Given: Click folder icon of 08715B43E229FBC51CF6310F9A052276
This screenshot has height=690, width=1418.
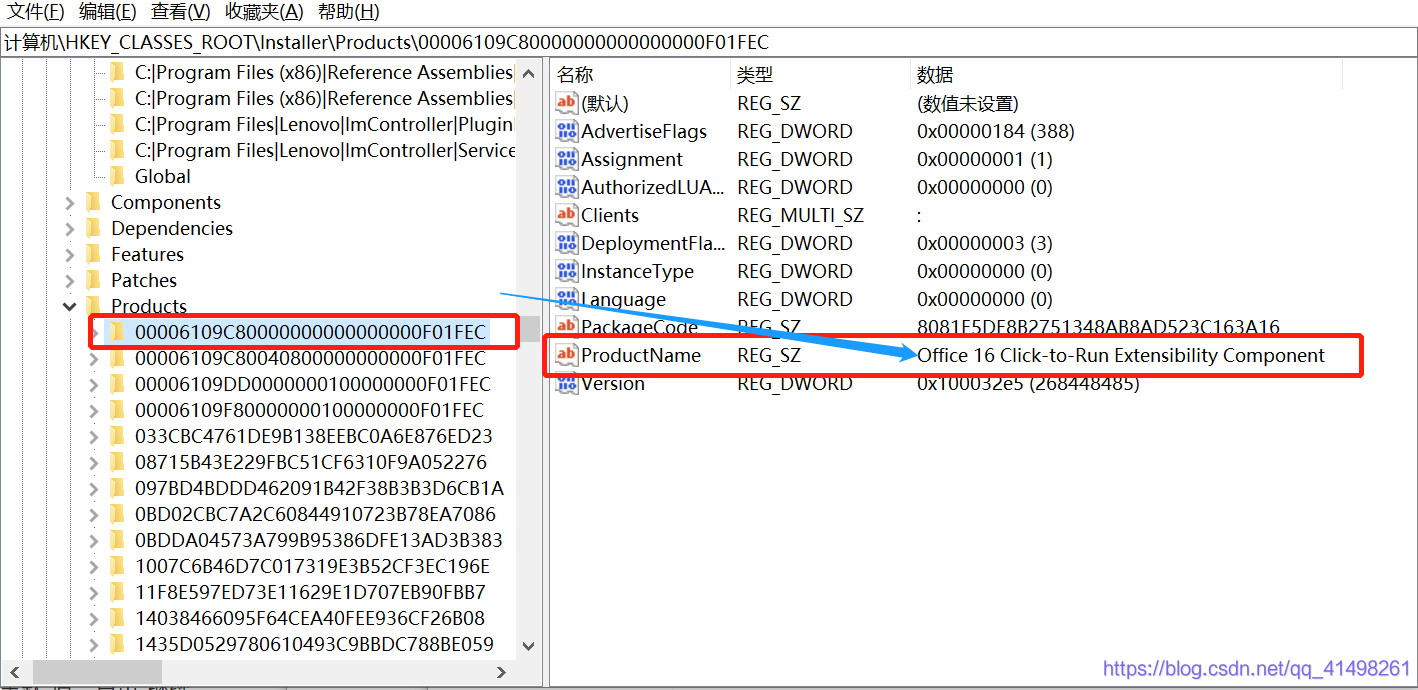Looking at the screenshot, I should [118, 462].
